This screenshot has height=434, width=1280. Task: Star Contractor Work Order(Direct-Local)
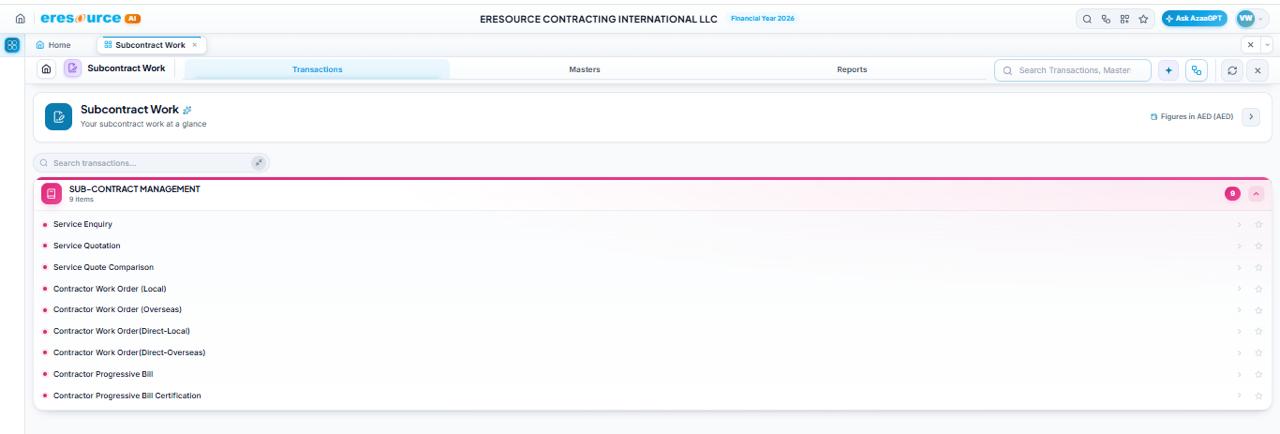1259,331
